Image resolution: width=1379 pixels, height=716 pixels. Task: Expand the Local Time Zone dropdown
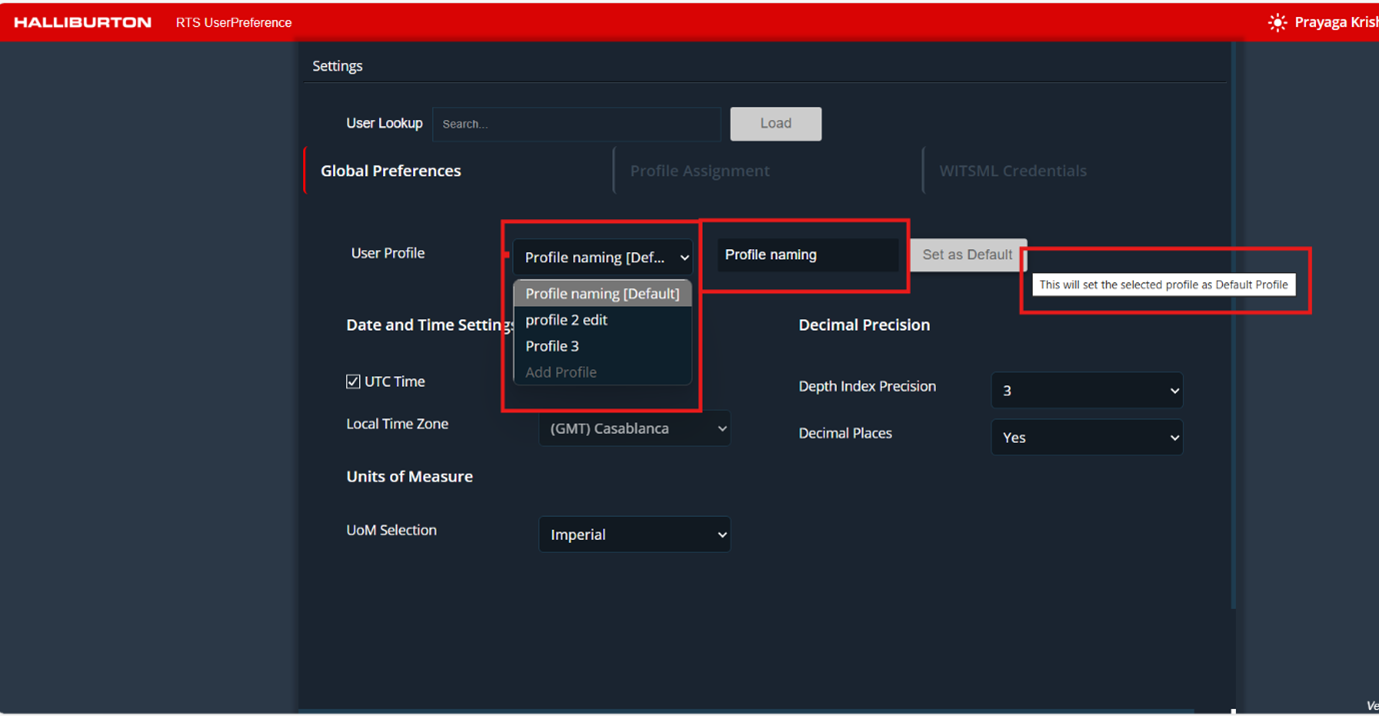[634, 428]
